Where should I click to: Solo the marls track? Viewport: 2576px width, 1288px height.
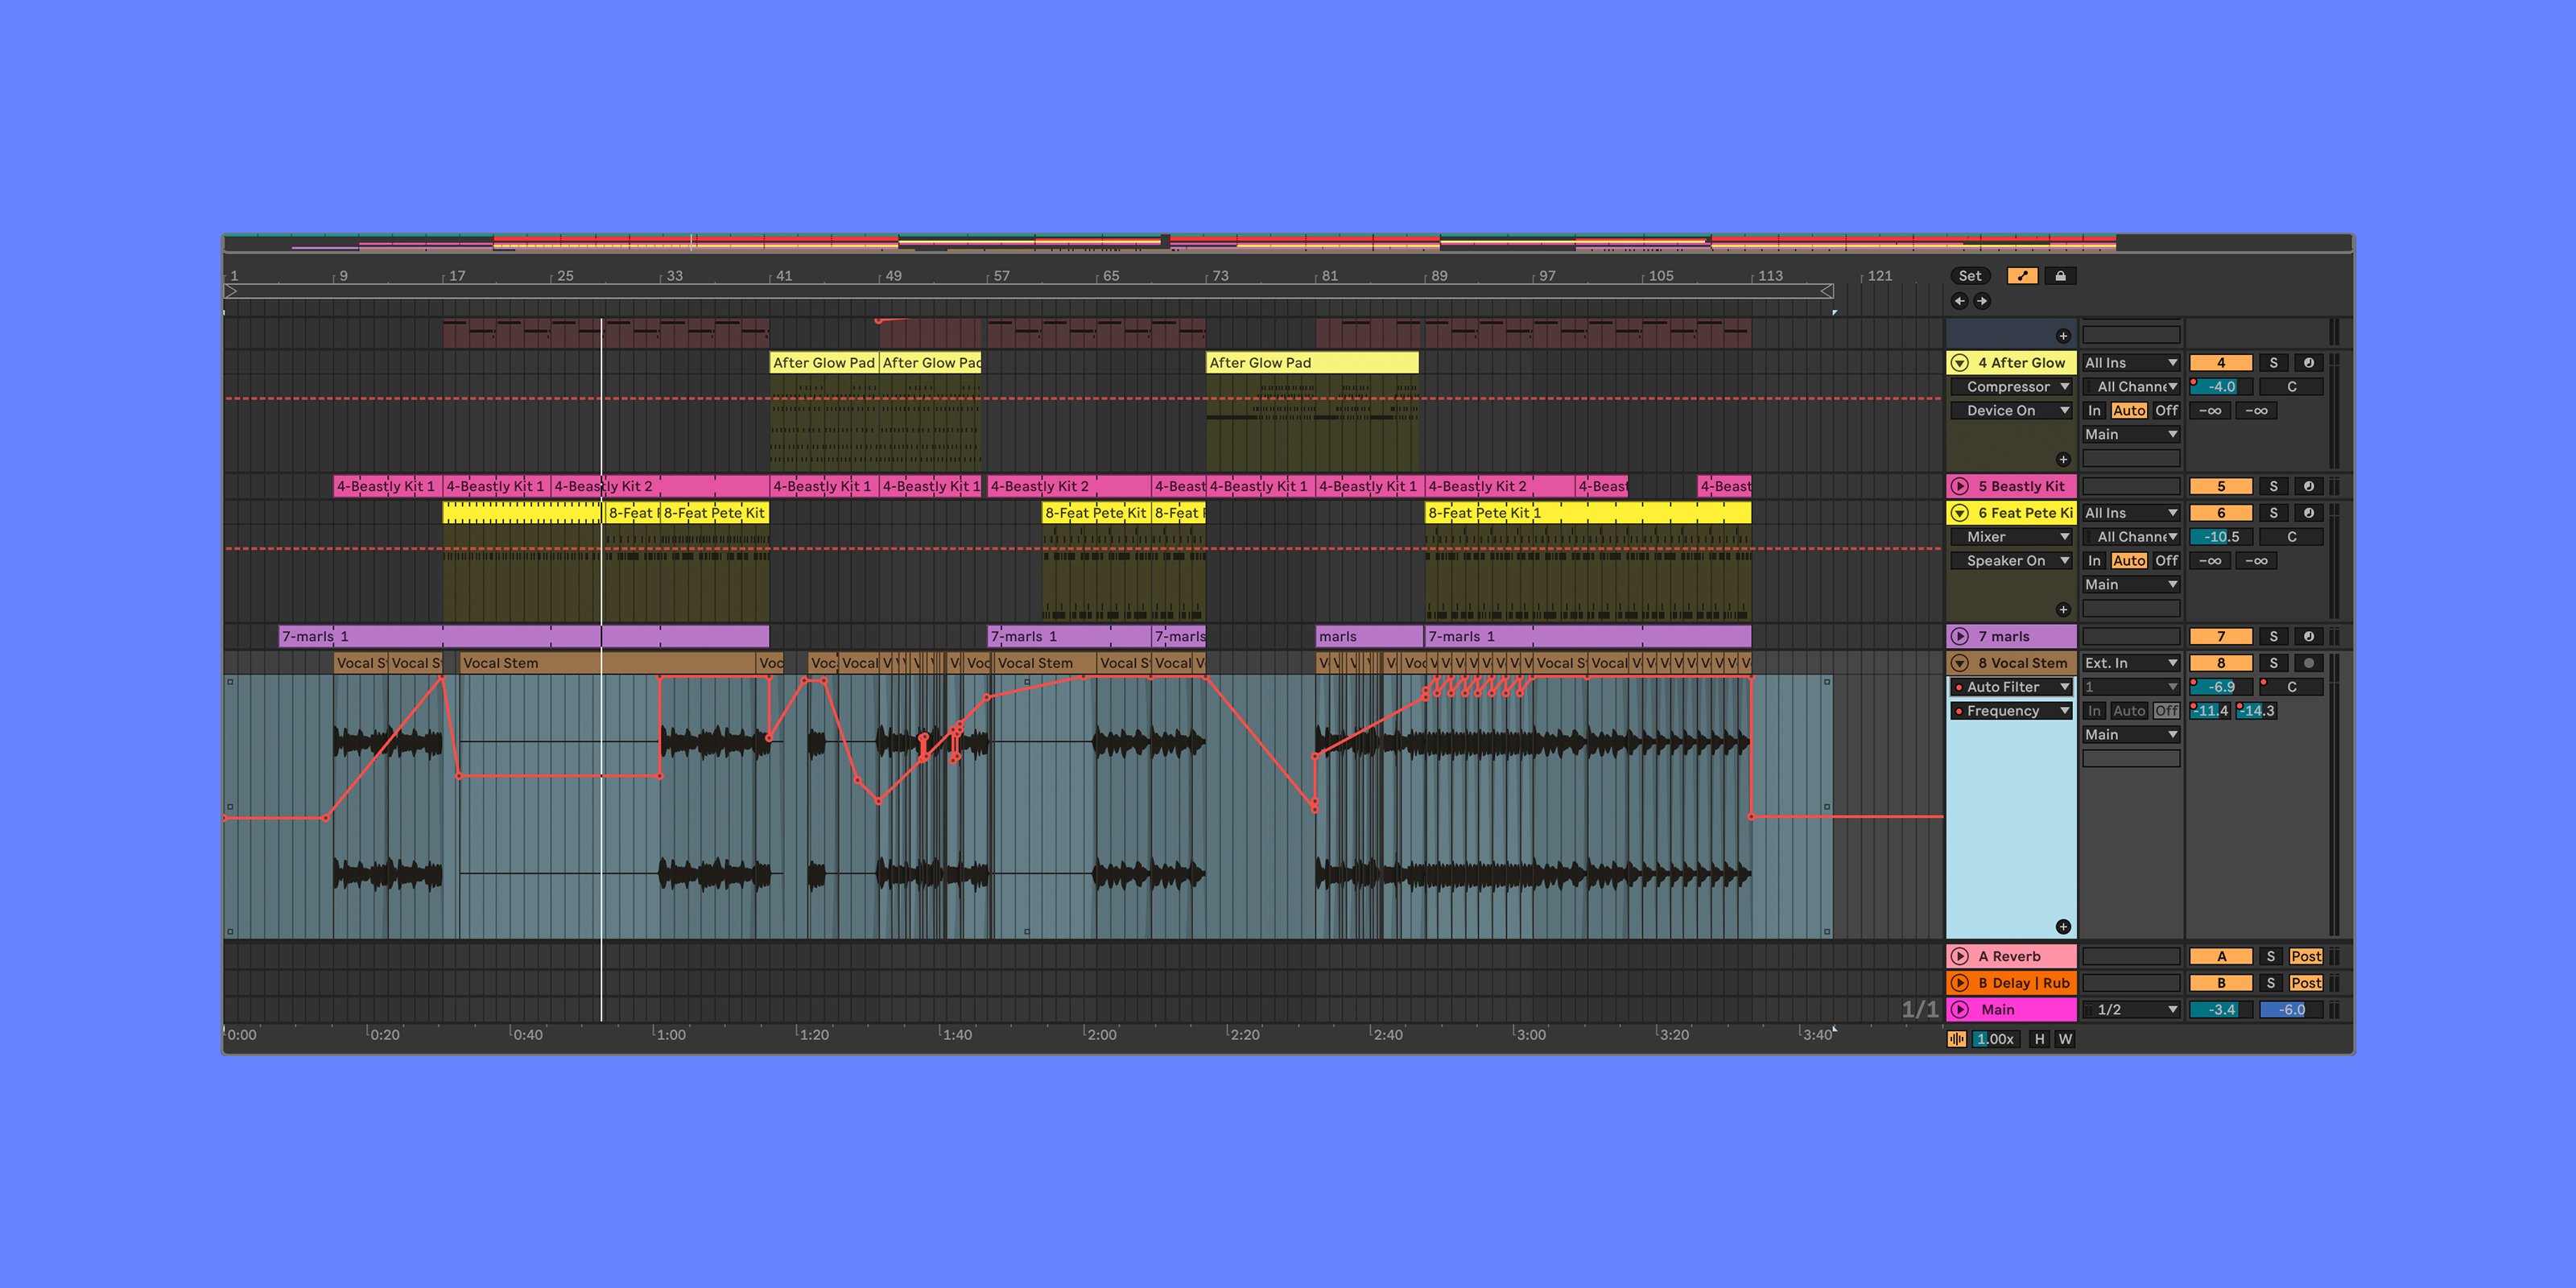click(2273, 636)
